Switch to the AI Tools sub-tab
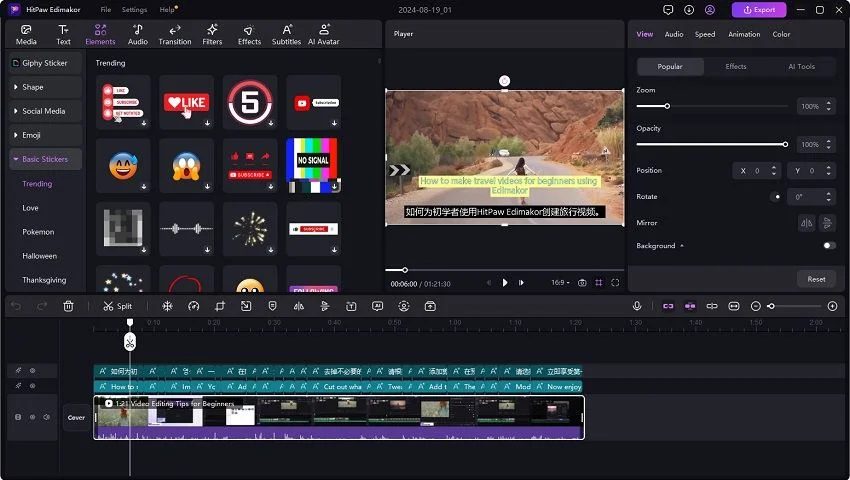The width and height of the screenshot is (850, 480). pos(801,66)
